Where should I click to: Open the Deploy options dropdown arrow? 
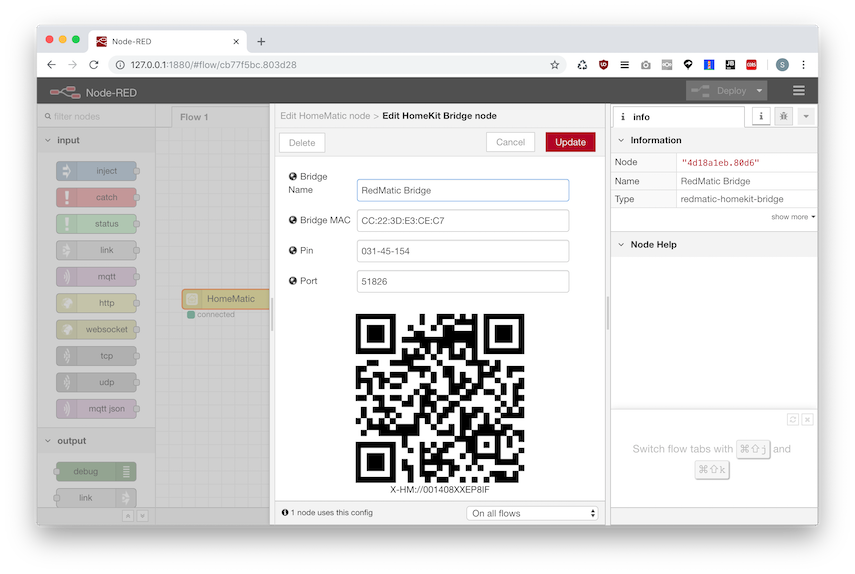coord(758,91)
